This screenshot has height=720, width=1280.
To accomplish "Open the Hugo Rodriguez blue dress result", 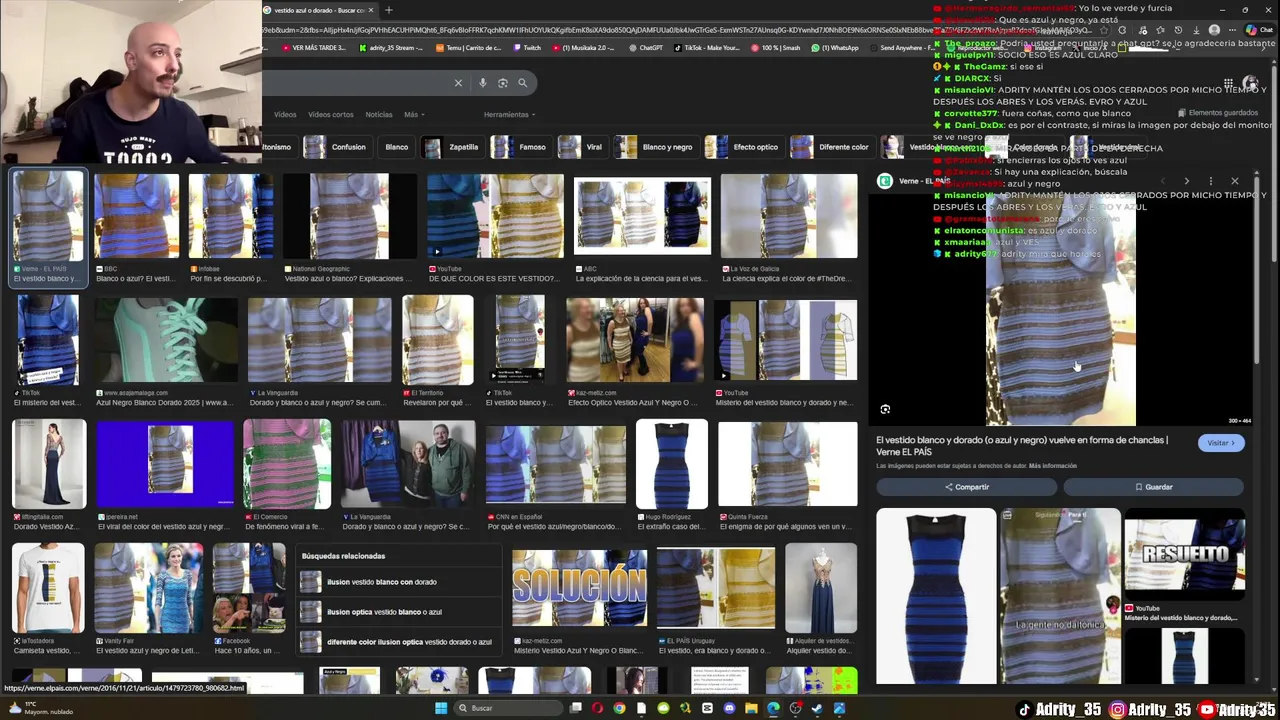I will 671,463.
